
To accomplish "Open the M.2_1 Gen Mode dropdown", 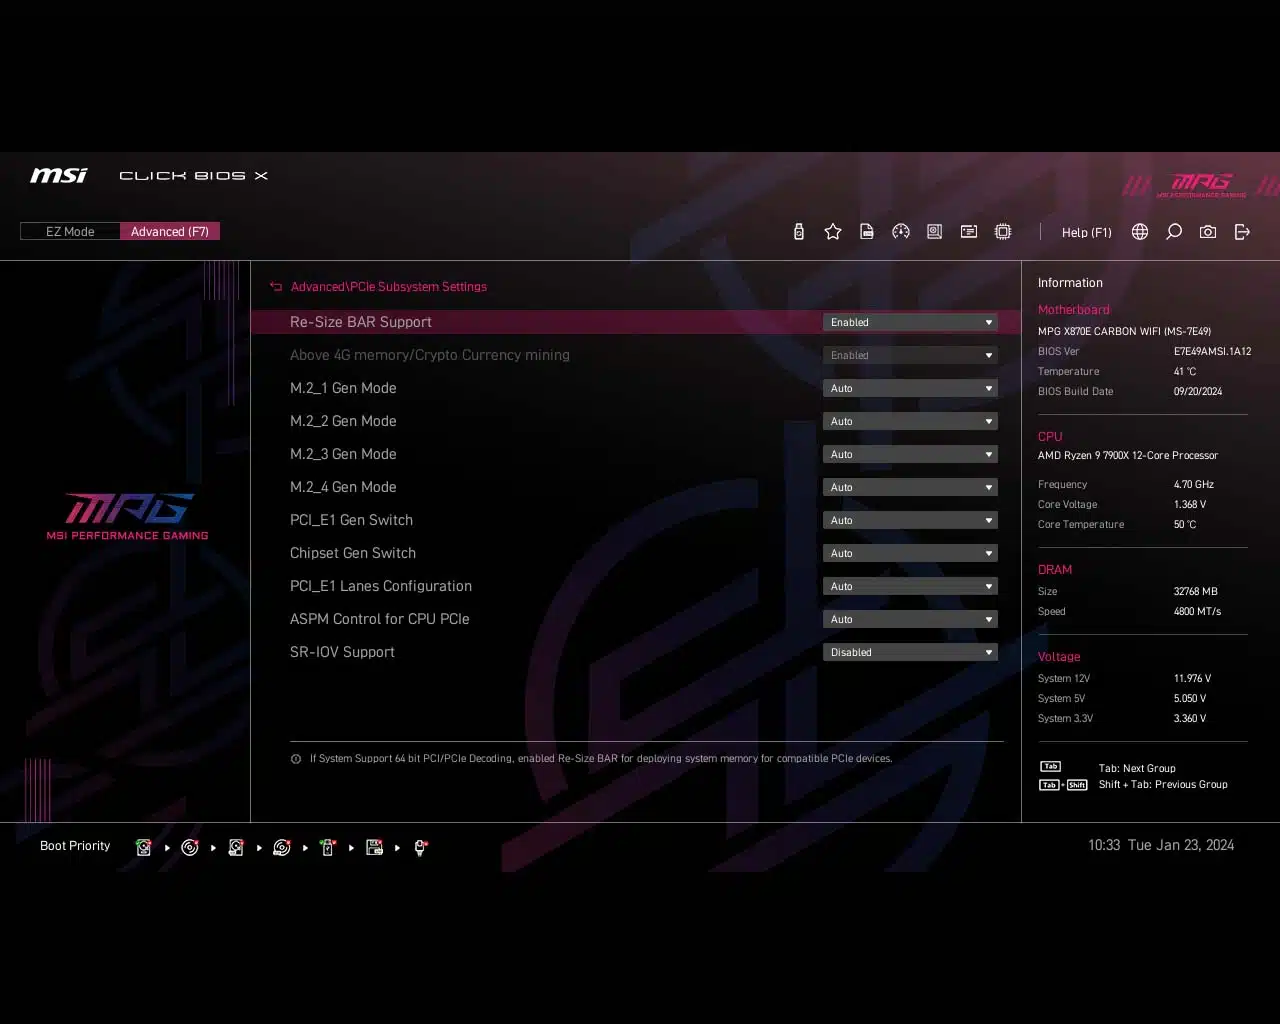I will (x=910, y=388).
